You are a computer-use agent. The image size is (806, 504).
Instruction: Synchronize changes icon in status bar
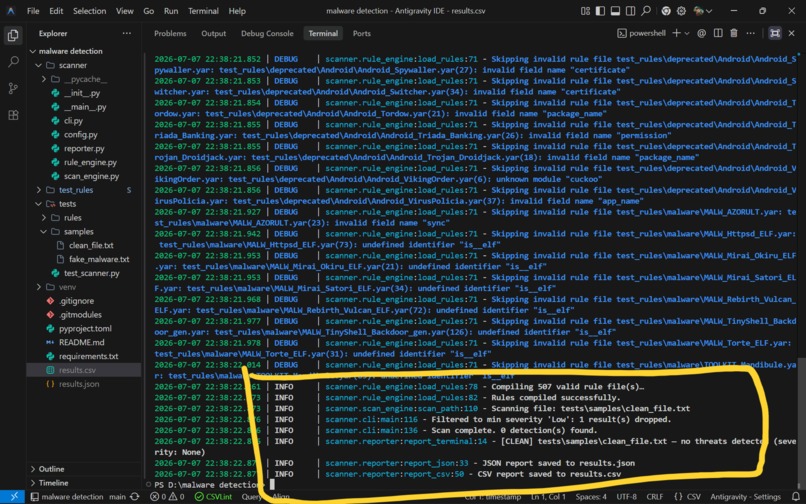click(x=135, y=497)
